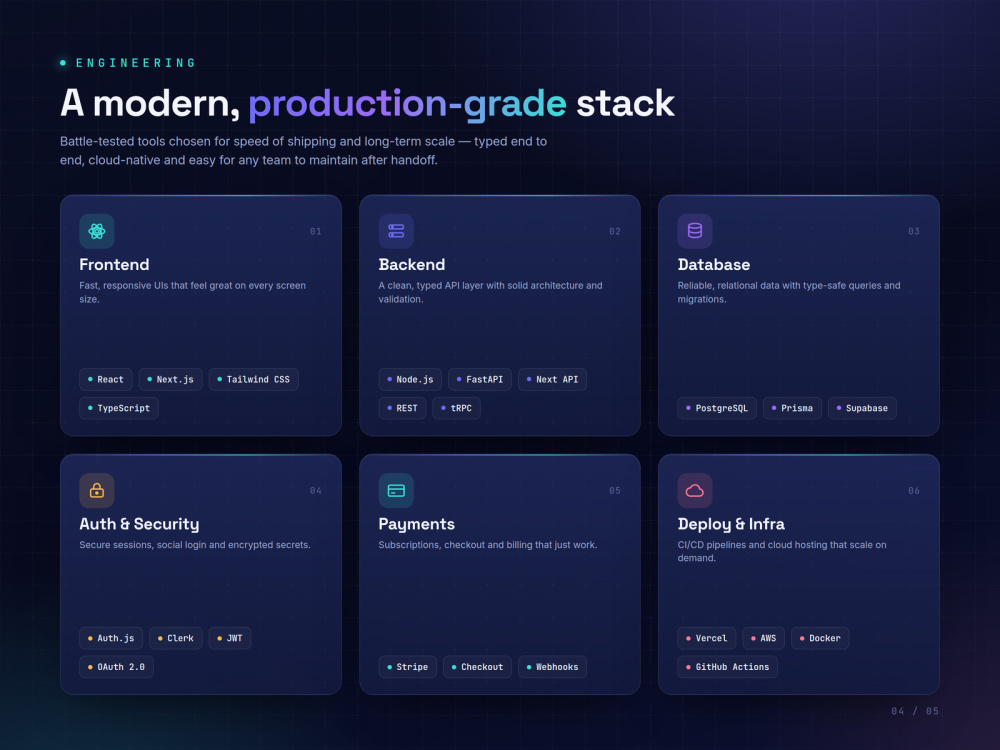This screenshot has height=750, width=1000.
Task: Click the Backend card title
Action: point(412,265)
